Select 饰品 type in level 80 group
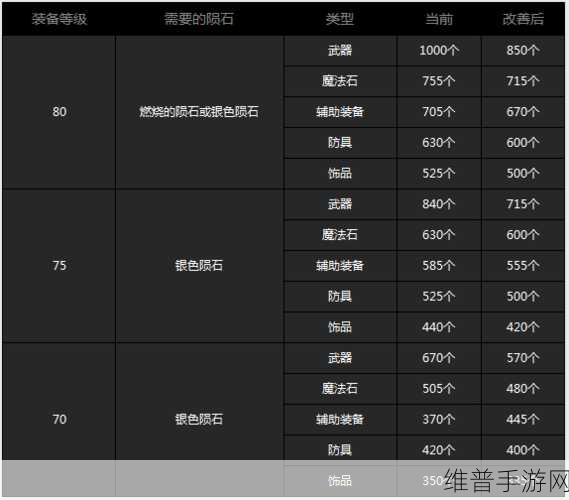 340,173
